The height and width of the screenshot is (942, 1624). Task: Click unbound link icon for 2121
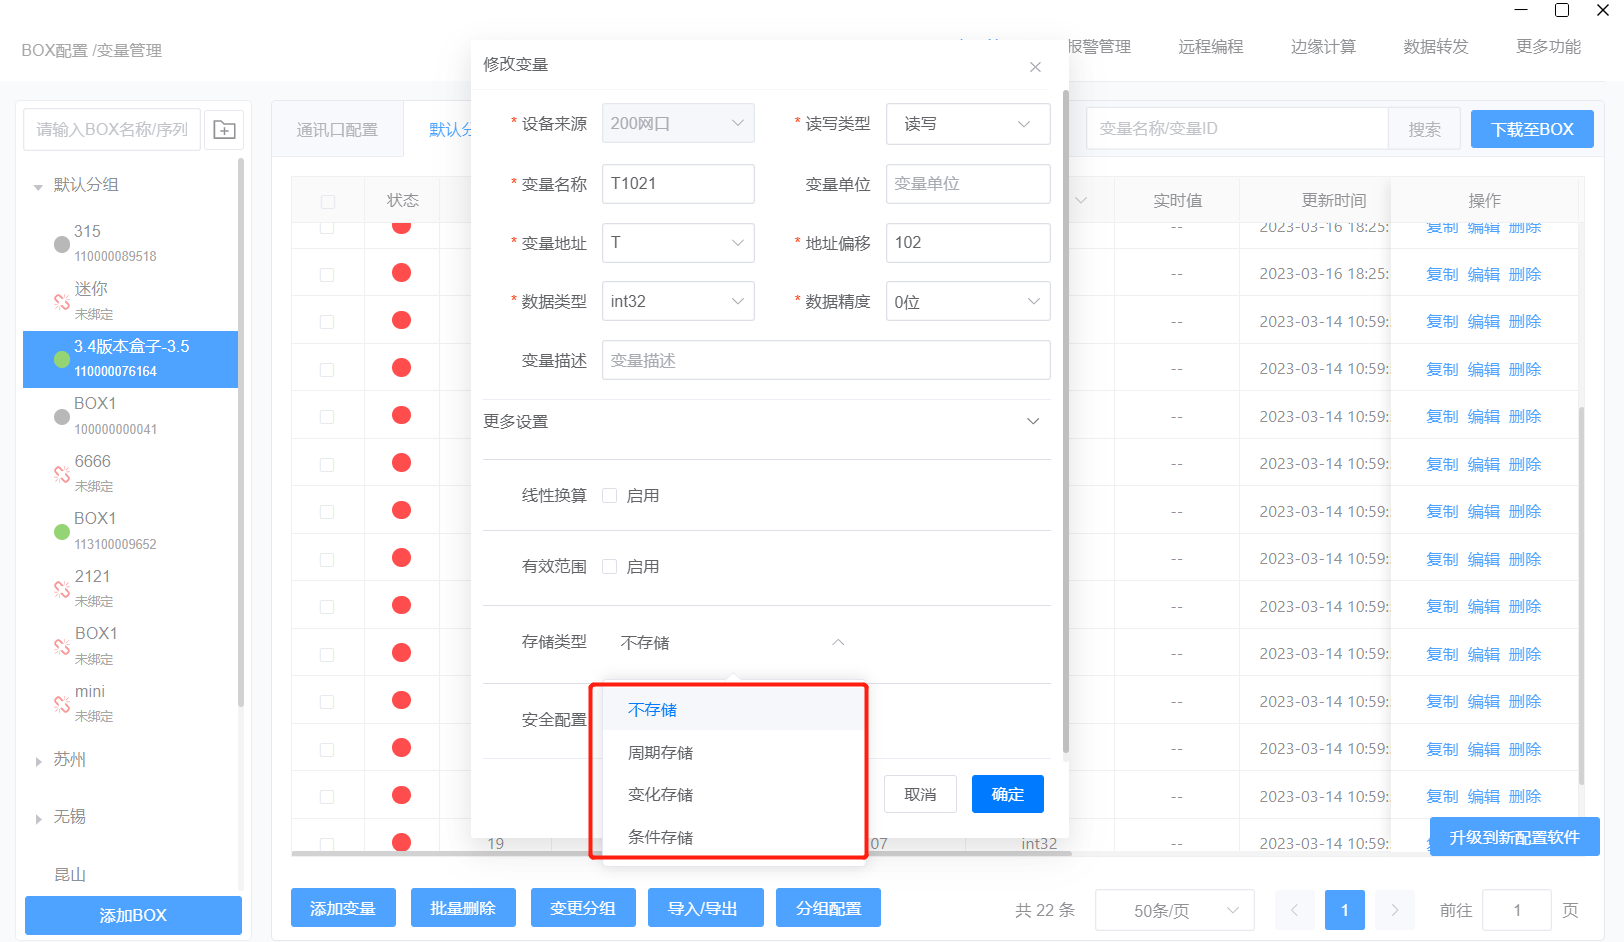coord(62,589)
